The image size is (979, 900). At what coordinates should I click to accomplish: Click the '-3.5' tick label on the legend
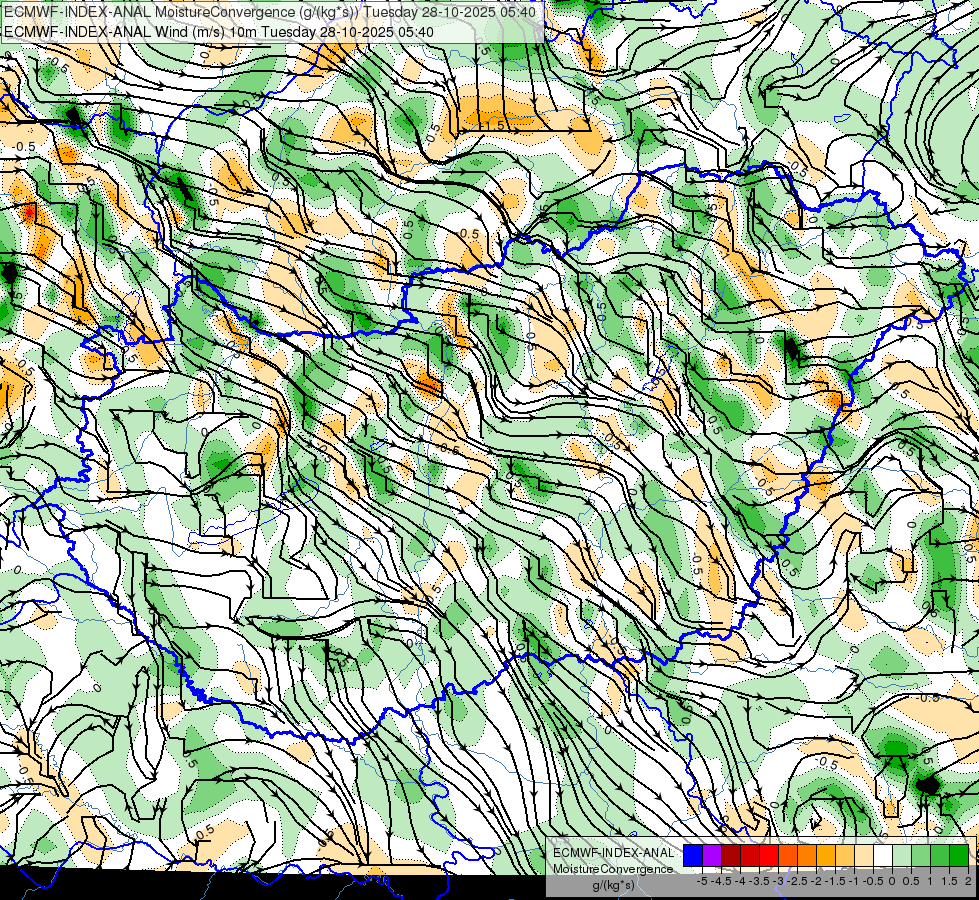pos(759,881)
